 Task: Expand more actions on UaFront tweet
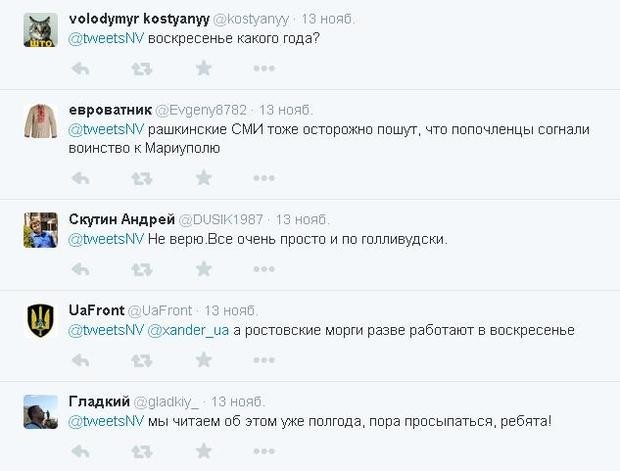point(264,360)
